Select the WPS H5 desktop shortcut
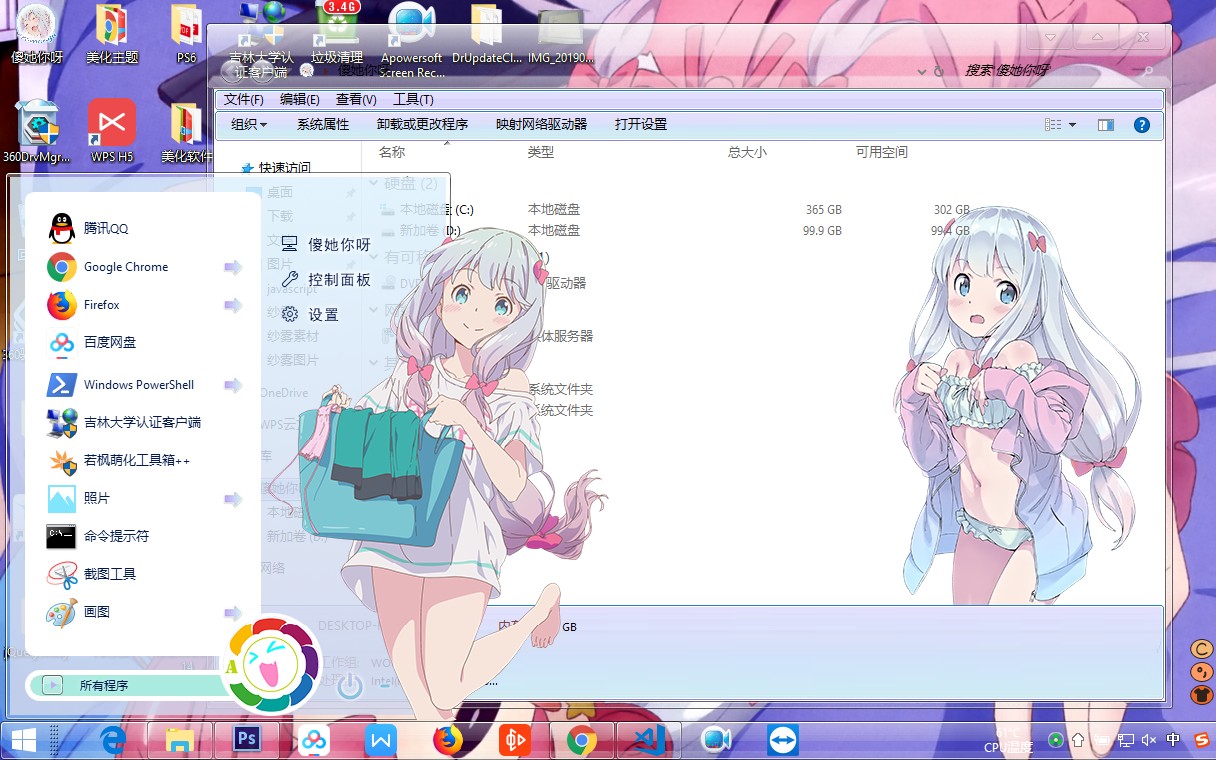Screen dimensions: 1216x760 pos(112,131)
